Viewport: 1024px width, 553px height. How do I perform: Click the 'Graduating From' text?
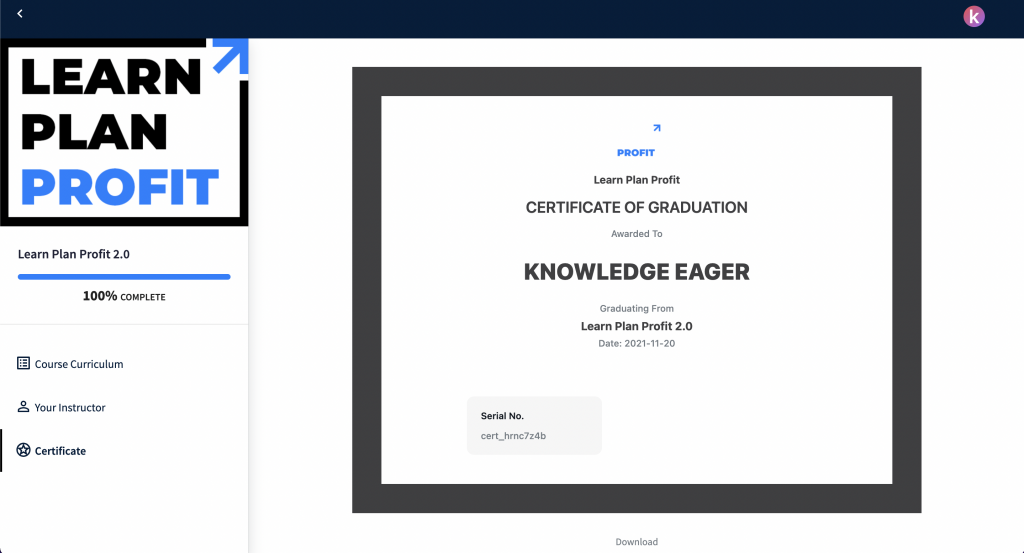[637, 308]
